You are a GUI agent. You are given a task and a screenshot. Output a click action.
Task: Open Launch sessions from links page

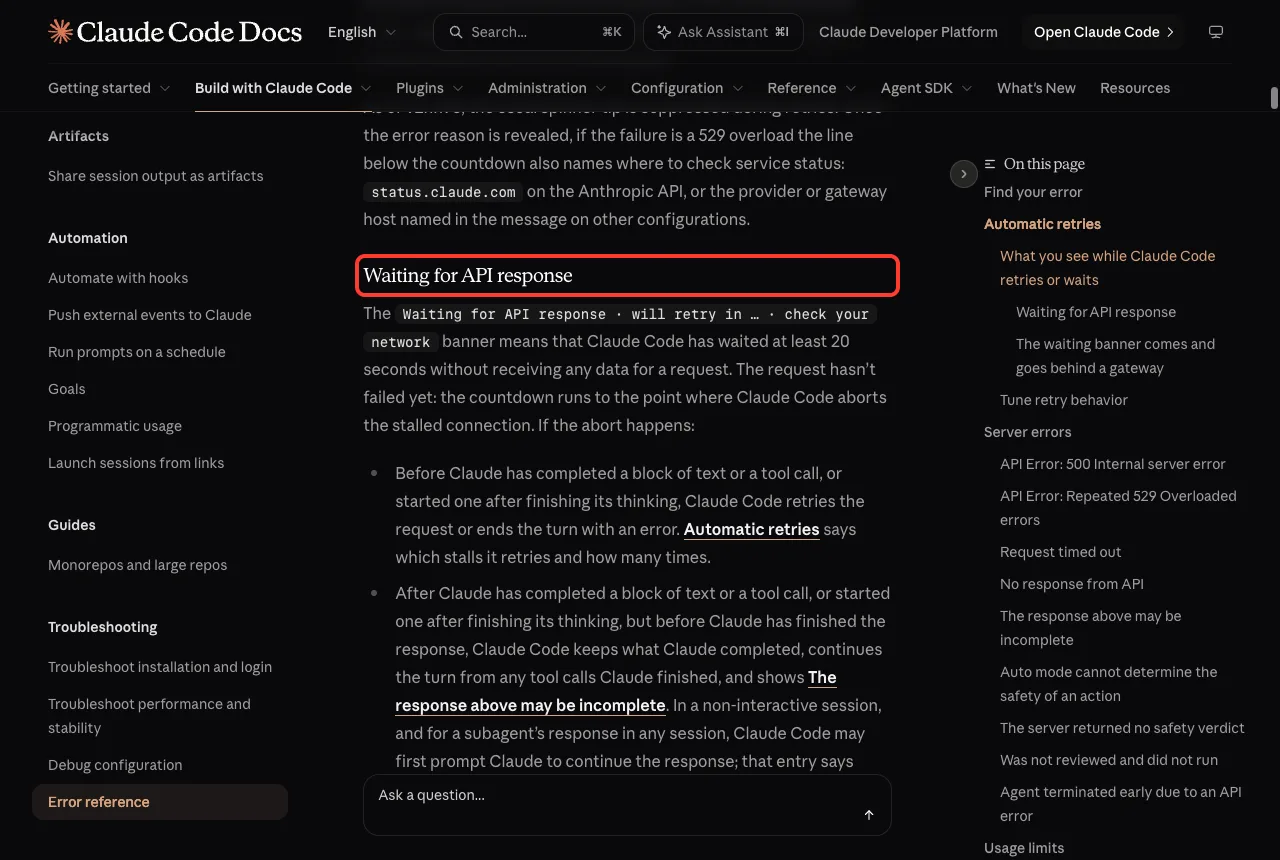(136, 463)
